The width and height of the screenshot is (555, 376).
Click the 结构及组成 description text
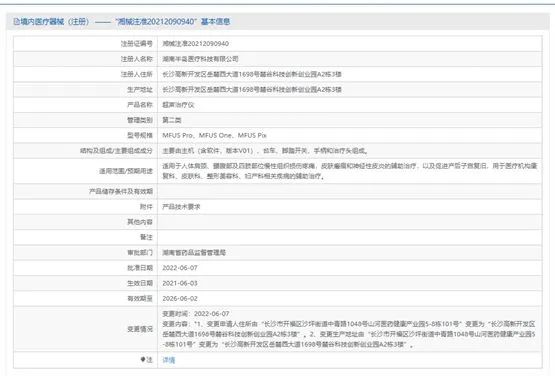point(265,150)
